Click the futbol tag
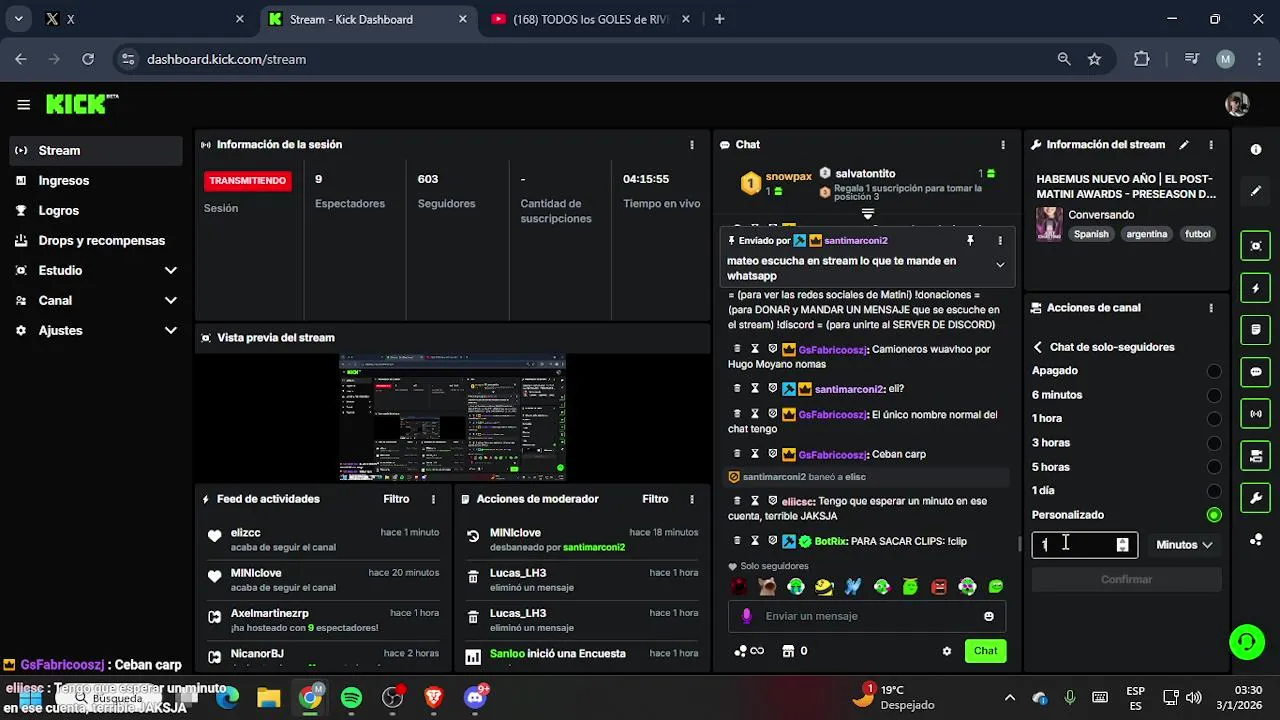1280x720 pixels. [1197, 234]
